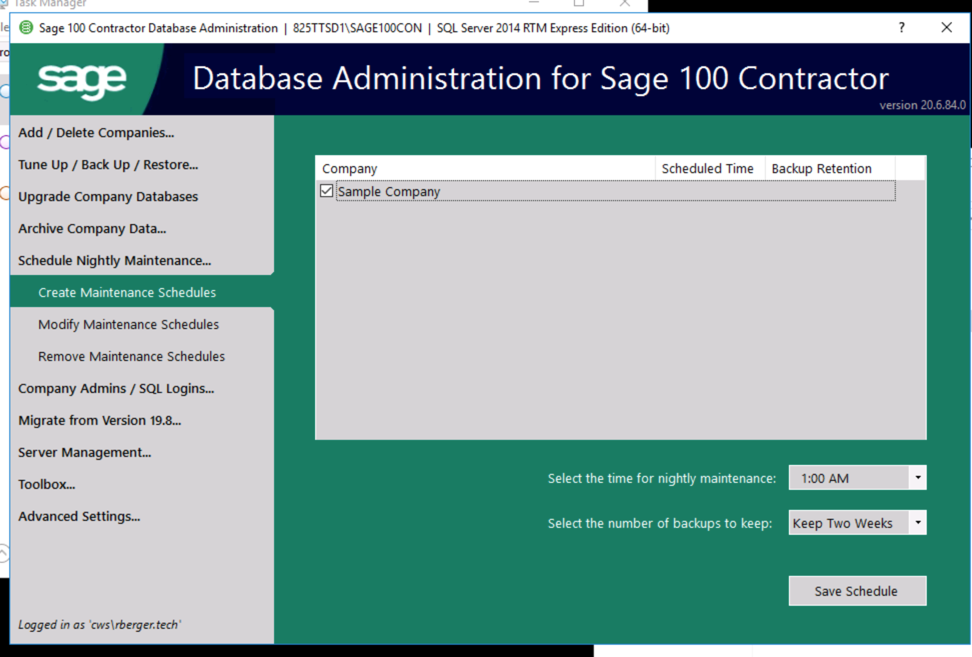Open Archive Company Data menu
Screen dimensions: 972x657
tap(92, 229)
